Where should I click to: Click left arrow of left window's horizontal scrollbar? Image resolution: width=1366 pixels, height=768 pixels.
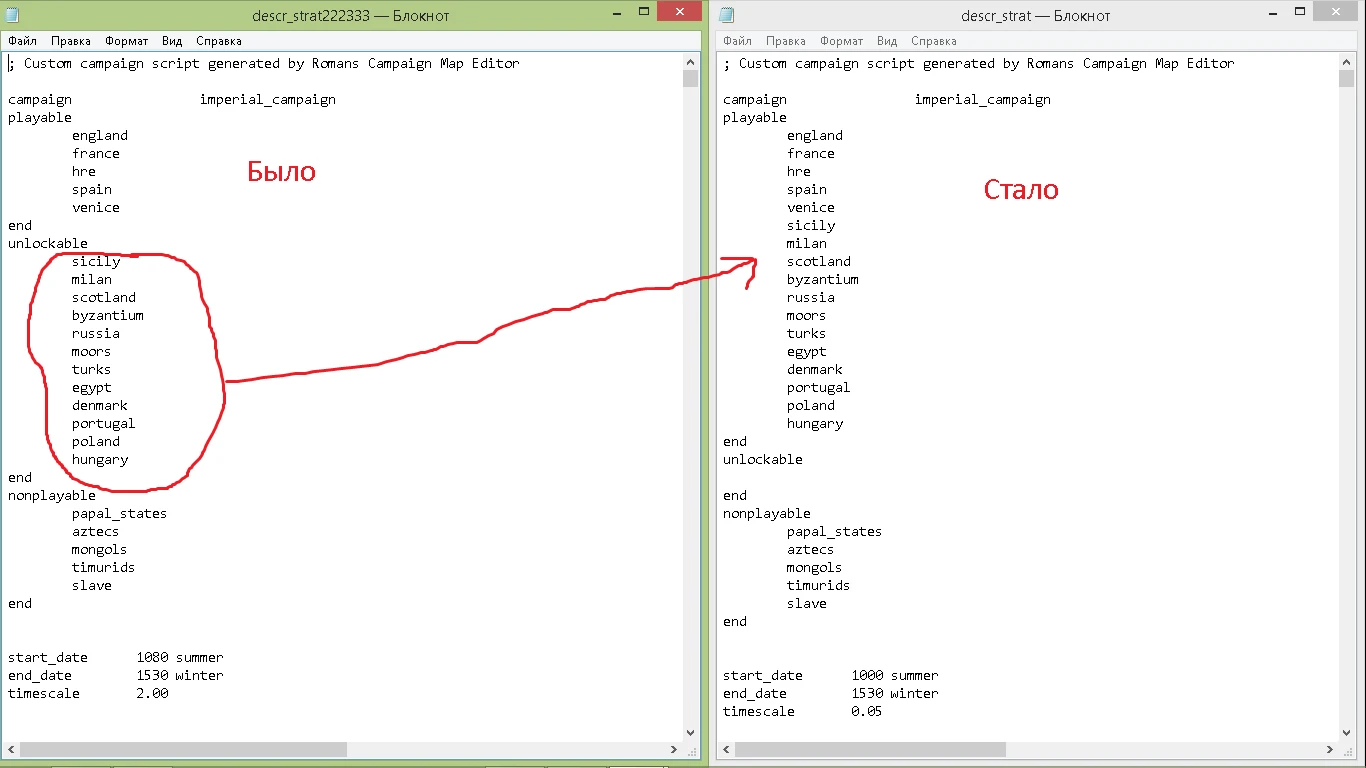(x=10, y=749)
